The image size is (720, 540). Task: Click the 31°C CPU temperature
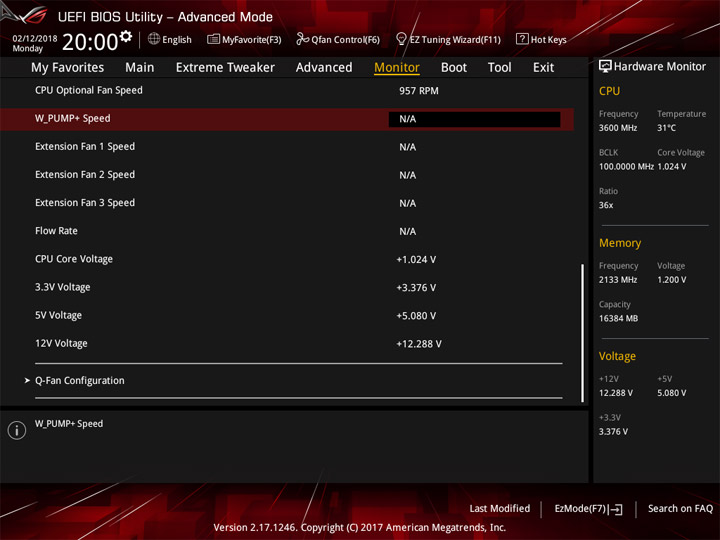tap(666, 128)
